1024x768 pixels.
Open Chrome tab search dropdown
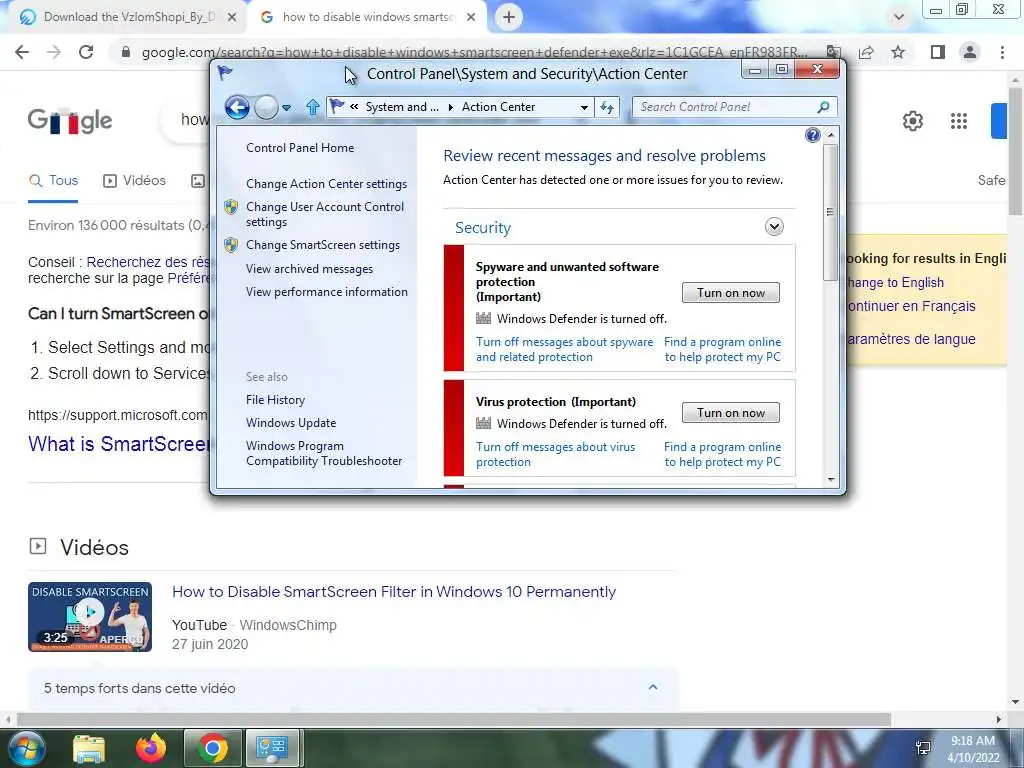coord(899,17)
